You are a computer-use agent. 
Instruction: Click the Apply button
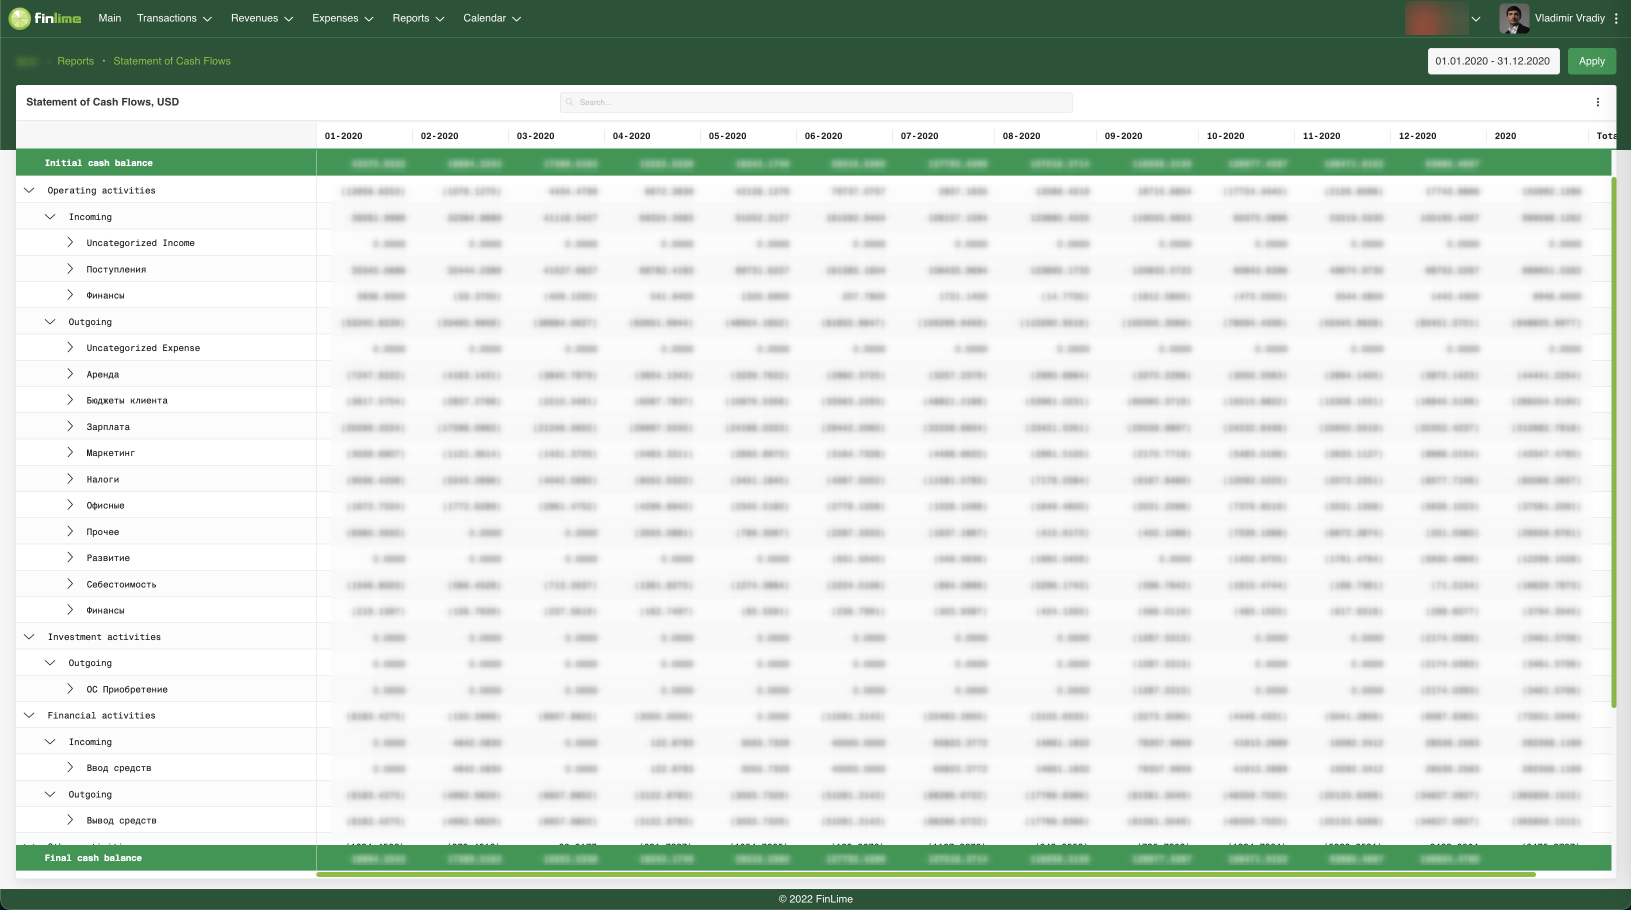point(1592,61)
